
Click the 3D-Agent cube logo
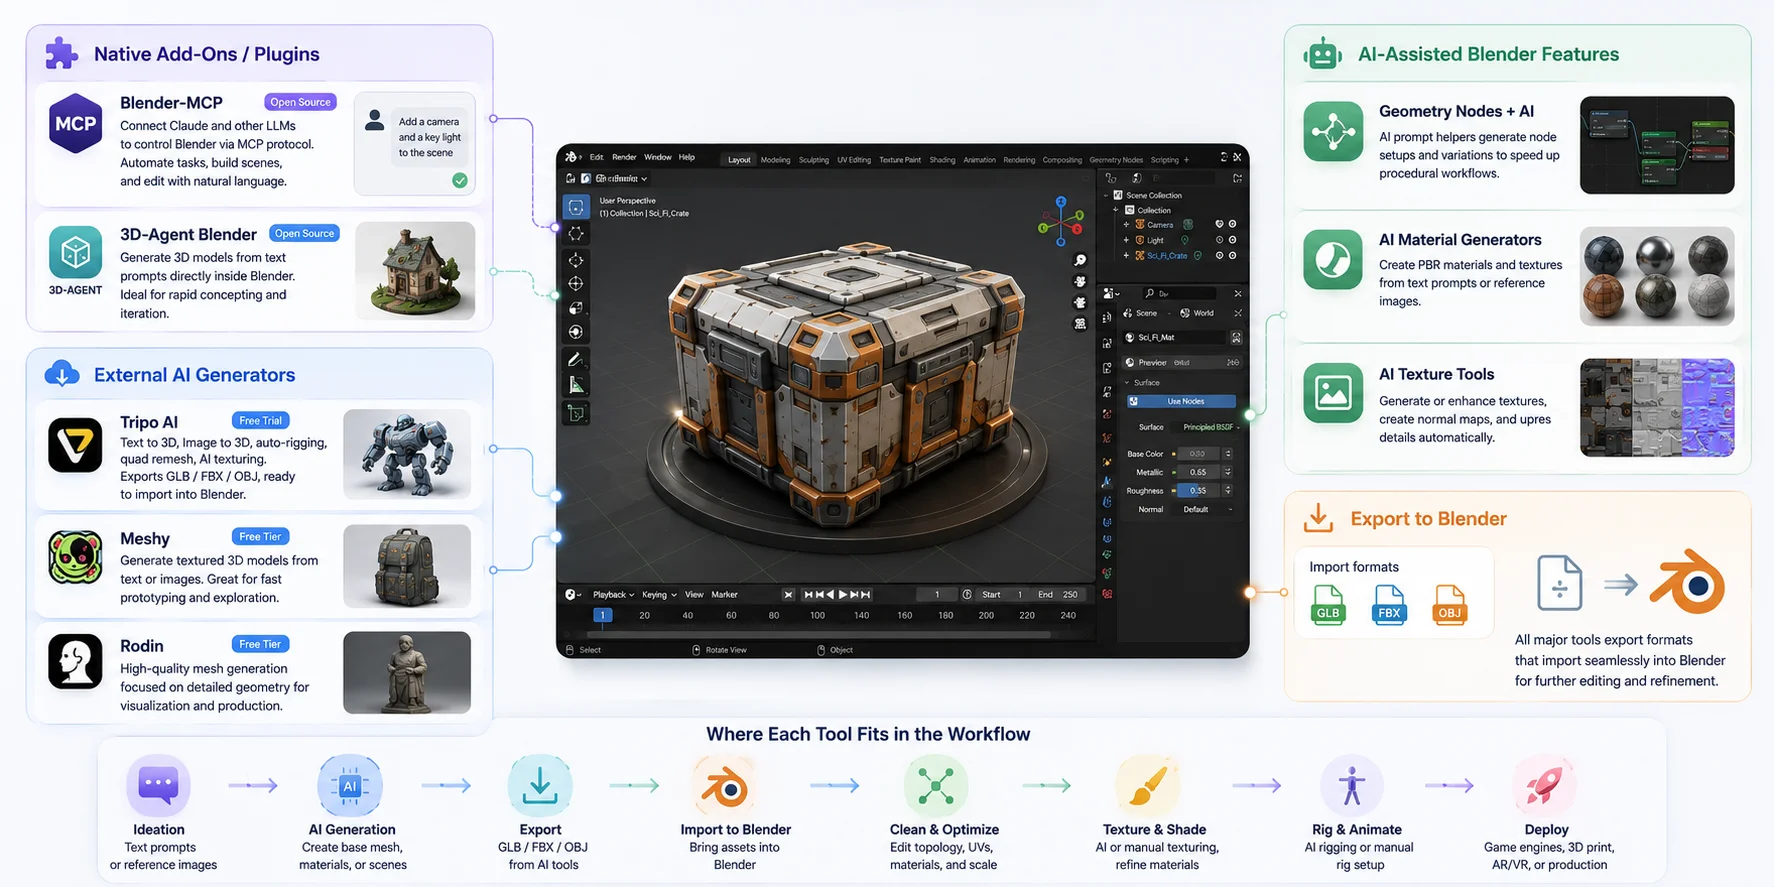pos(76,252)
